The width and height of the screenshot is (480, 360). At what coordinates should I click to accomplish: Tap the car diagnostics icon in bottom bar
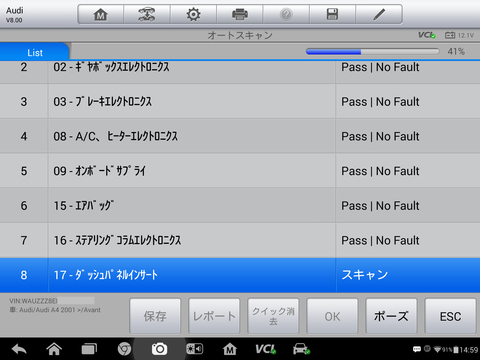(x=301, y=349)
